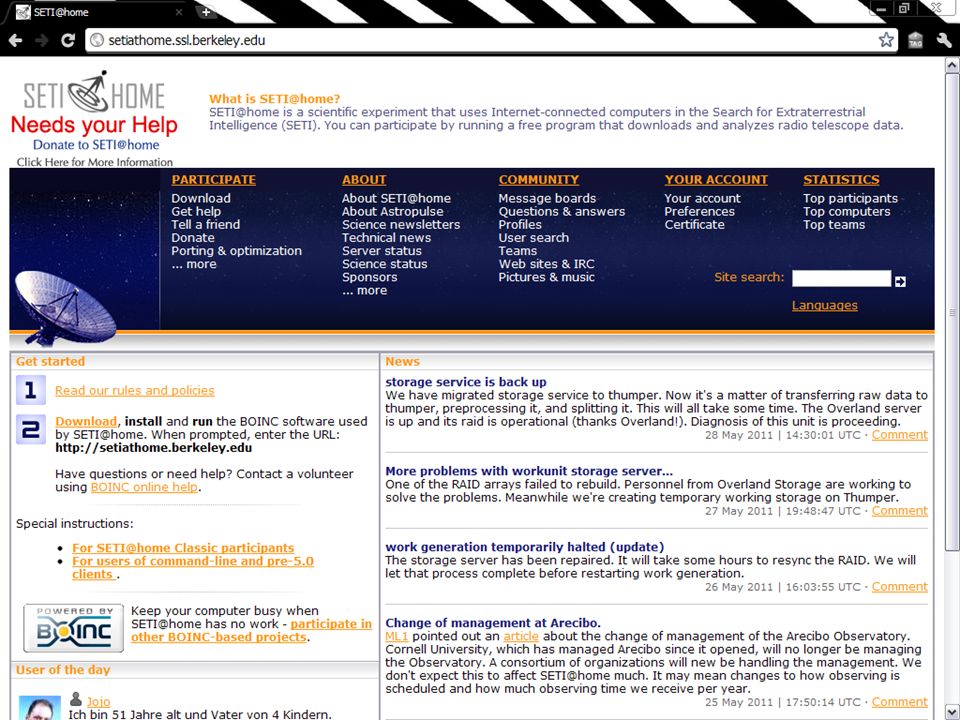The width and height of the screenshot is (960, 720).
Task: Click Profiles link
Action: (520, 225)
